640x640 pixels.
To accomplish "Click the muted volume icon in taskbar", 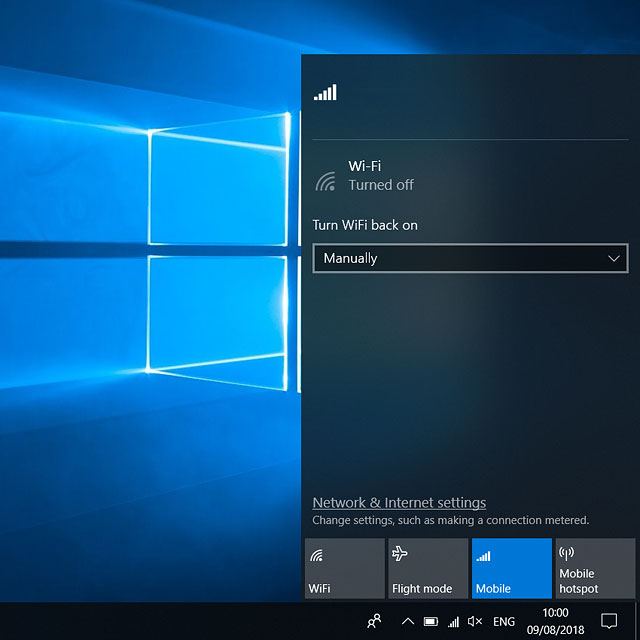I will coord(475,621).
